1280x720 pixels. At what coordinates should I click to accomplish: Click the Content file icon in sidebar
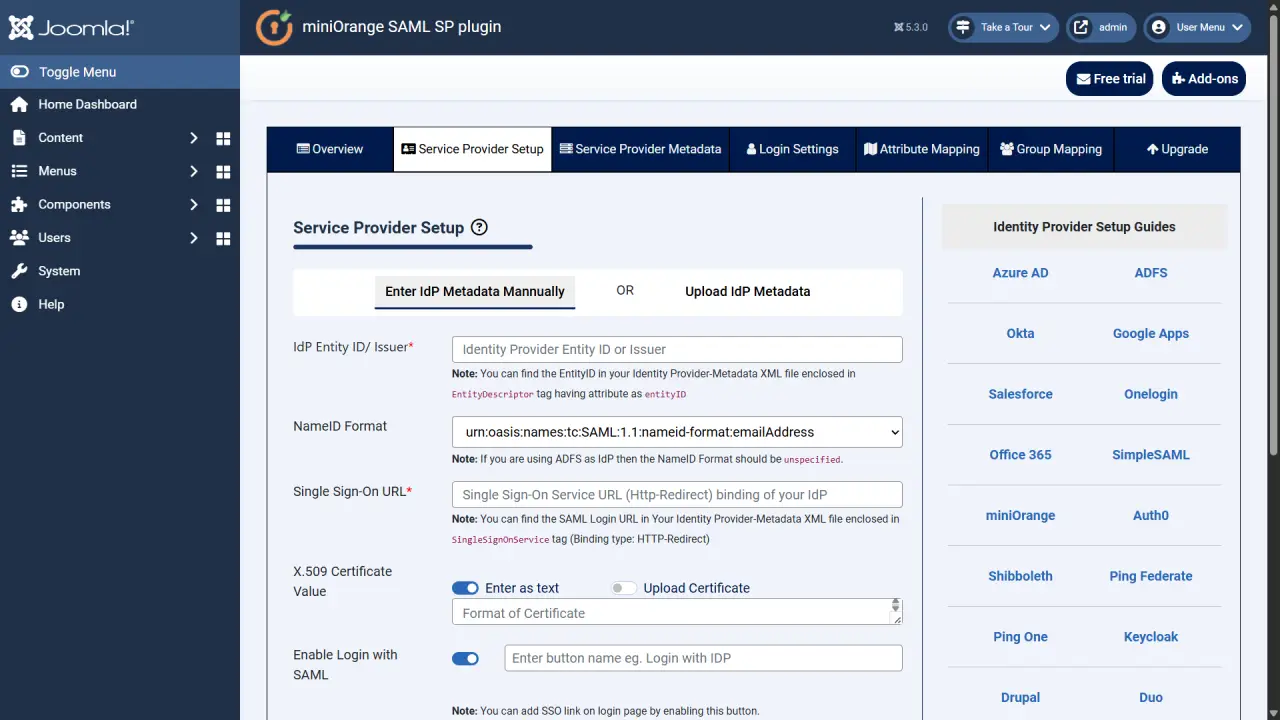(x=19, y=138)
